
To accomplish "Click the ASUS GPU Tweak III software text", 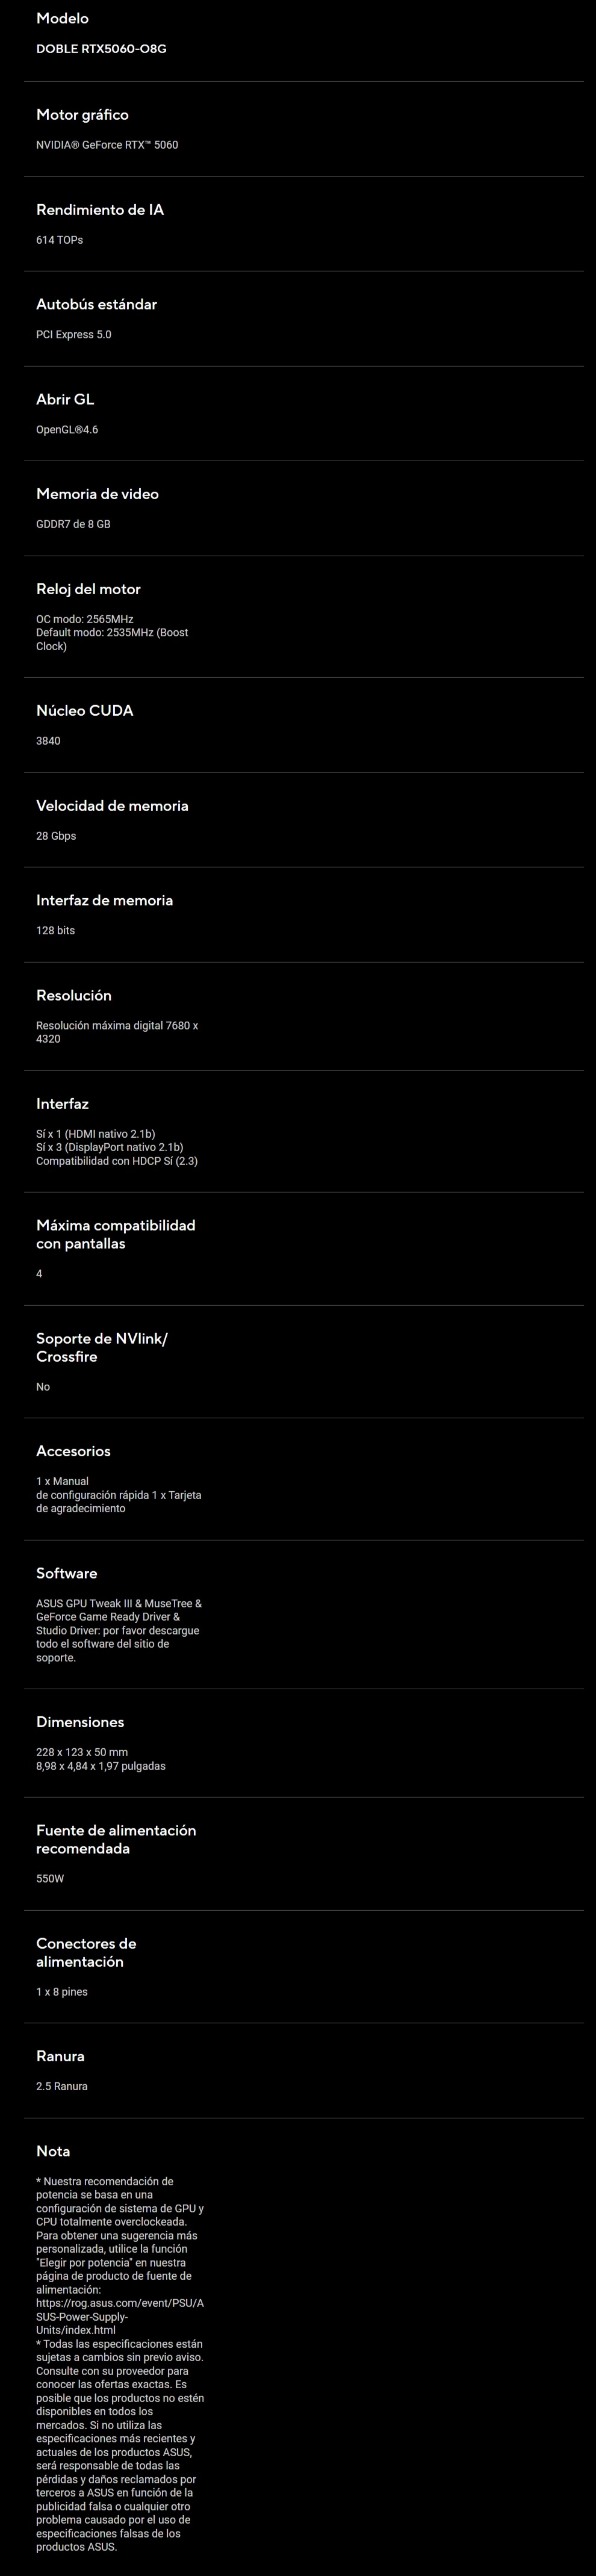I will [x=119, y=1604].
